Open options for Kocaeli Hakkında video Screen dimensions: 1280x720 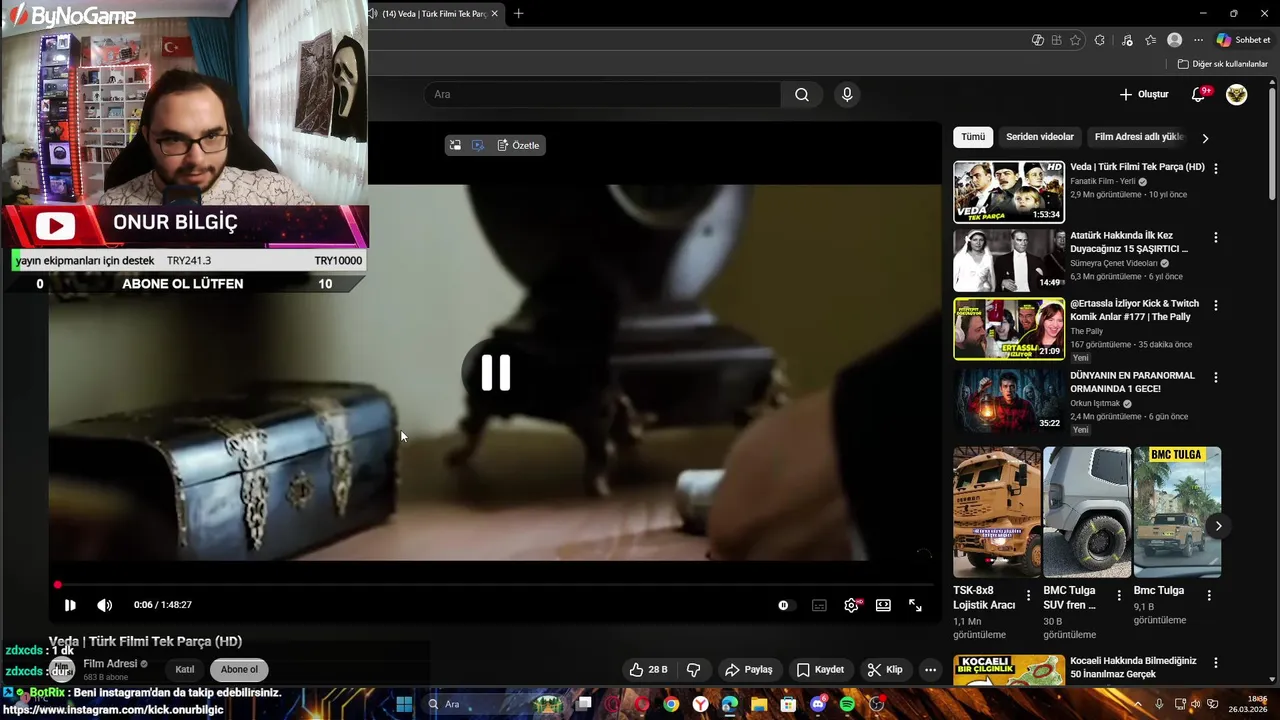(x=1216, y=662)
